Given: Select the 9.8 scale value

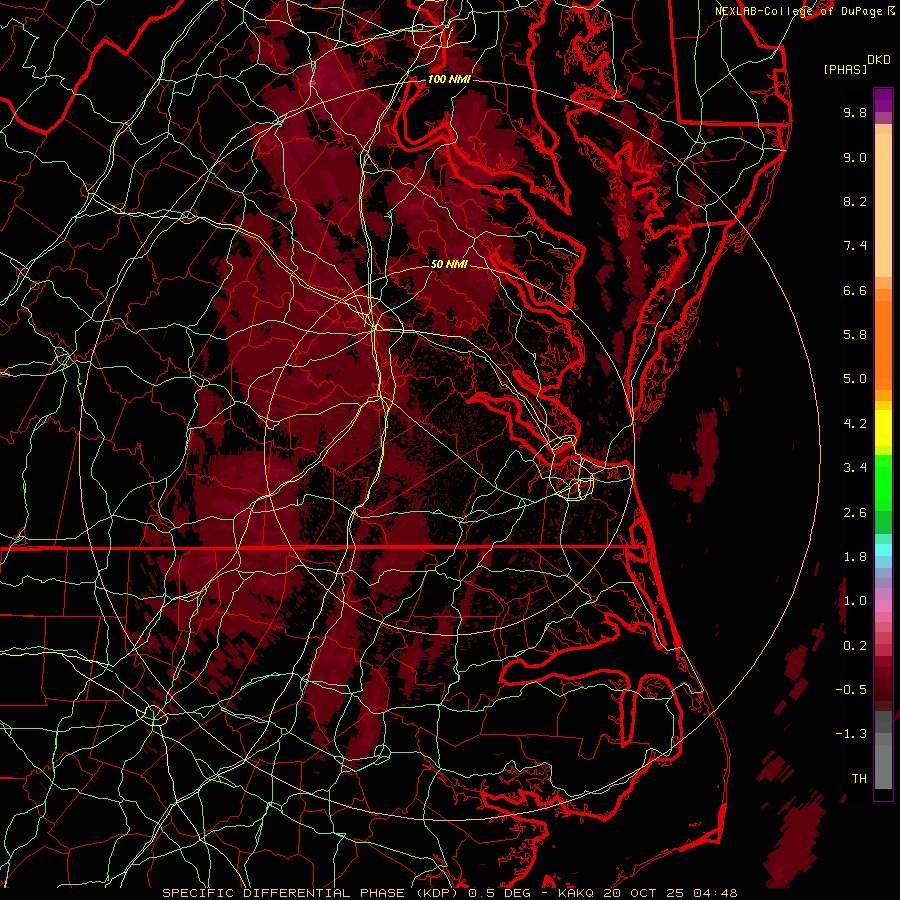Looking at the screenshot, I should pyautogui.click(x=855, y=112).
